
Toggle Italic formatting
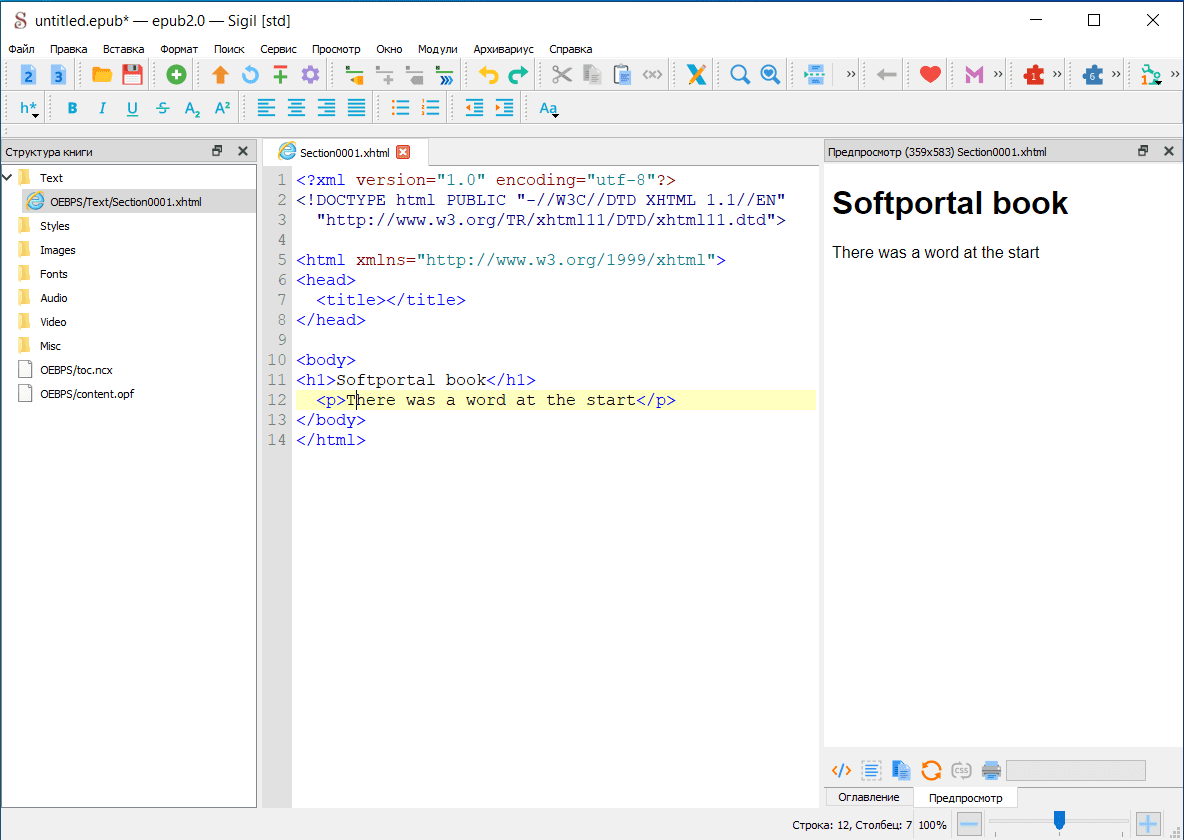click(x=102, y=108)
